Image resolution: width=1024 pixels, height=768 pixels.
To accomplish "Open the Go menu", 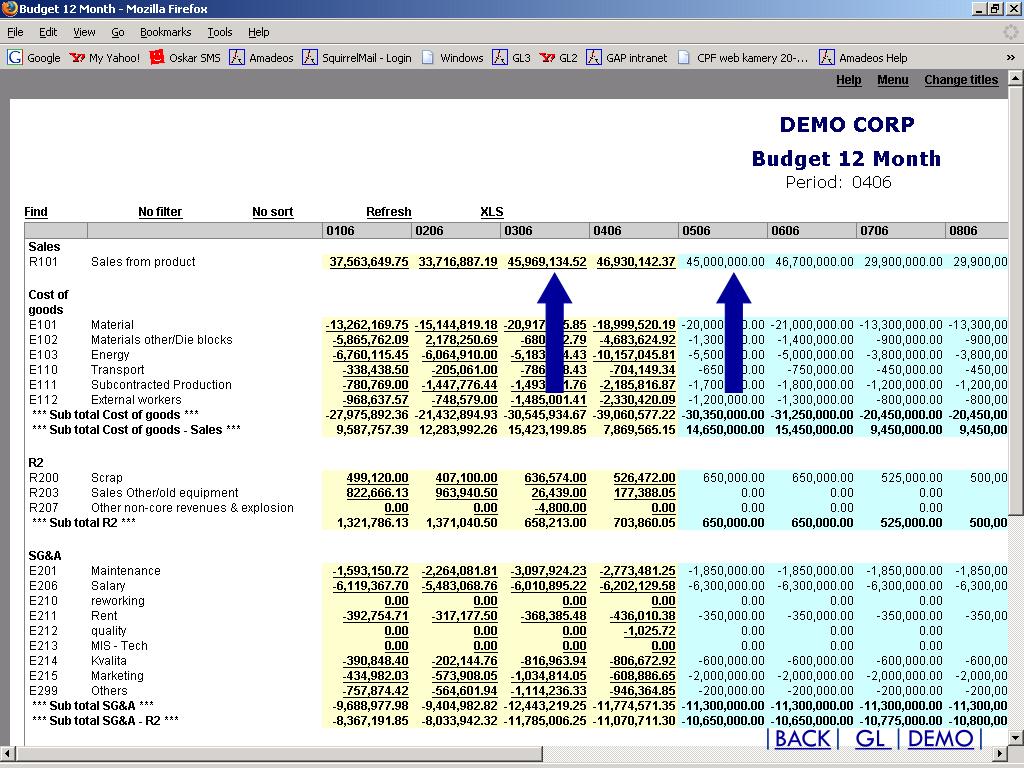I will pos(118,32).
